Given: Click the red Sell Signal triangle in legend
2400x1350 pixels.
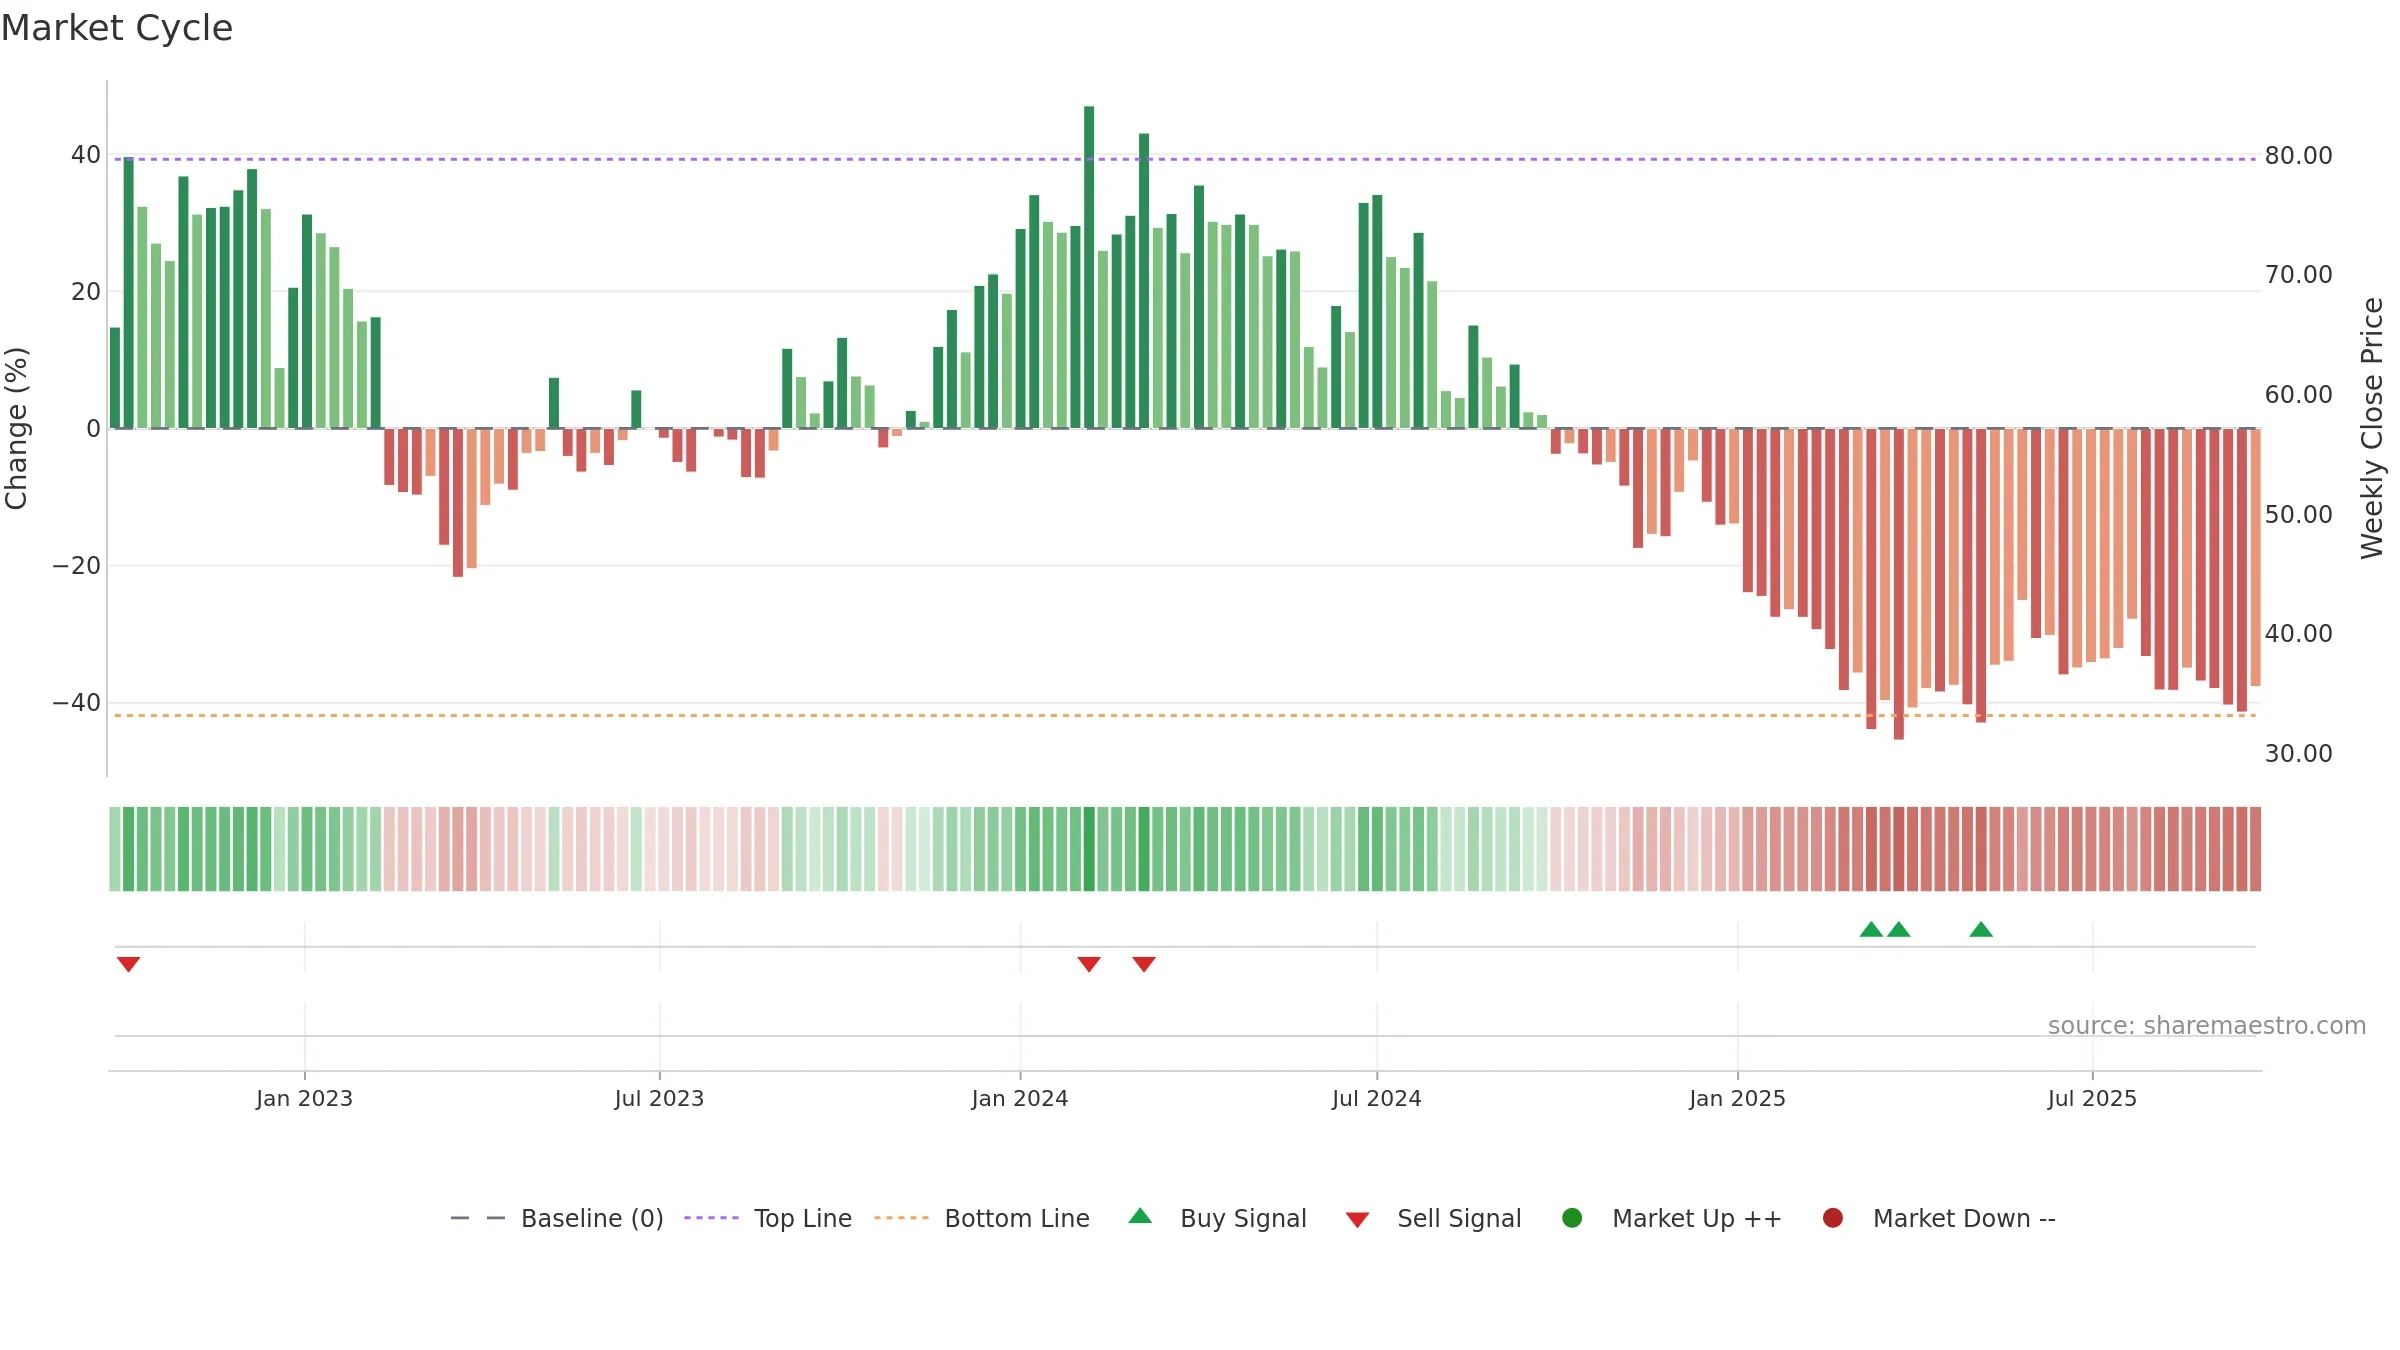Looking at the screenshot, I should tap(1357, 1220).
